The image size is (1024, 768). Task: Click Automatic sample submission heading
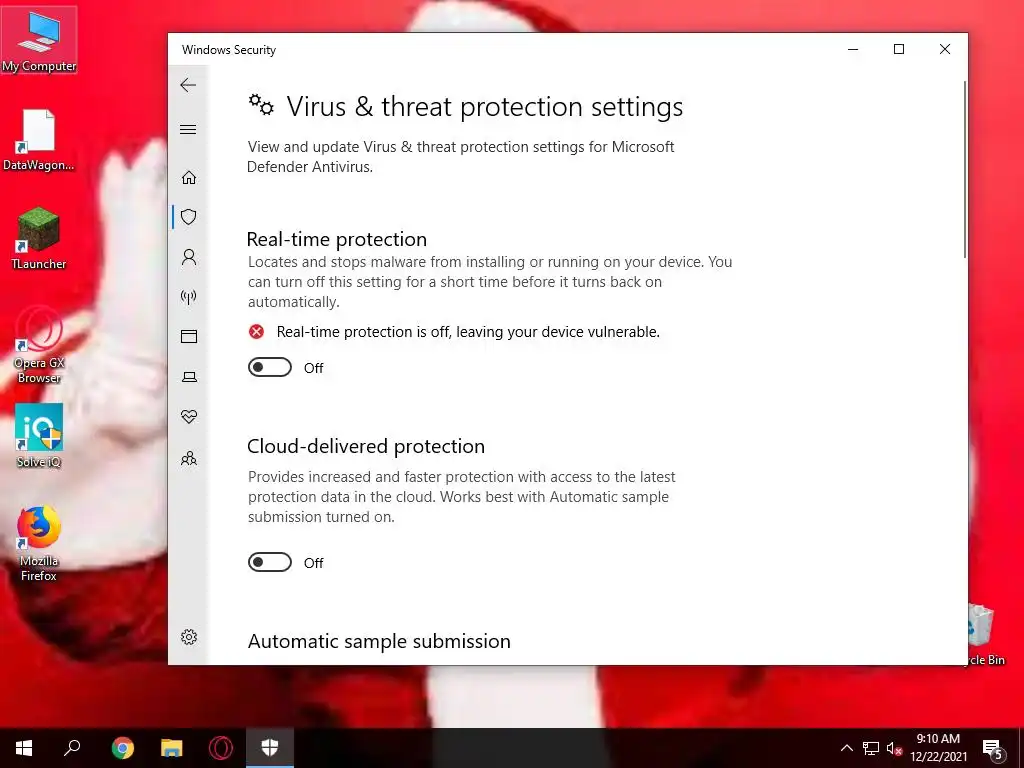[379, 641]
